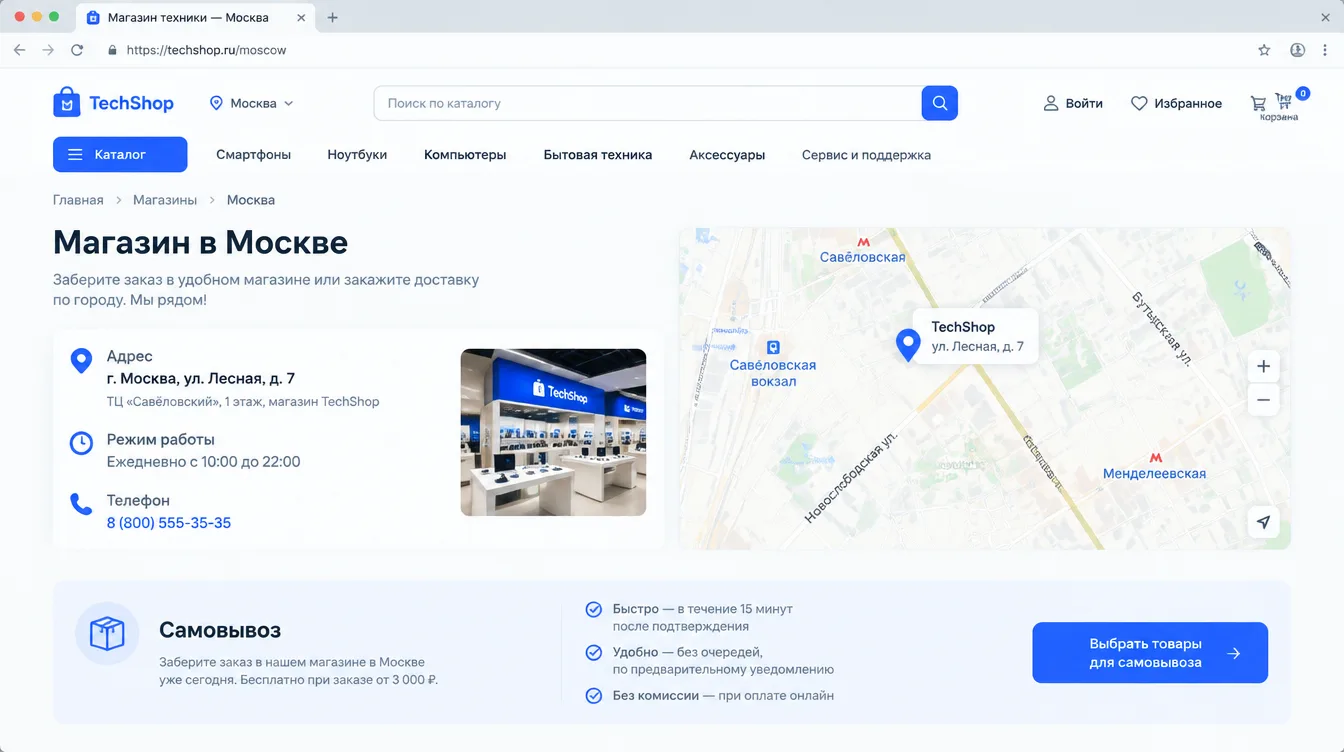The width and height of the screenshot is (1344, 752).
Task: Click Выбрать товары для самовывоза button
Action: pos(1150,653)
